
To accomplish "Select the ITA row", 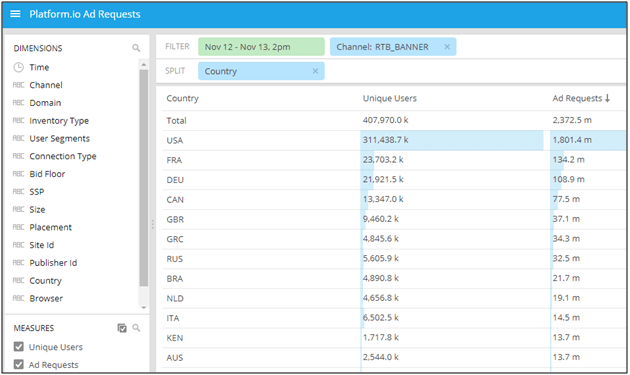I will [x=394, y=318].
